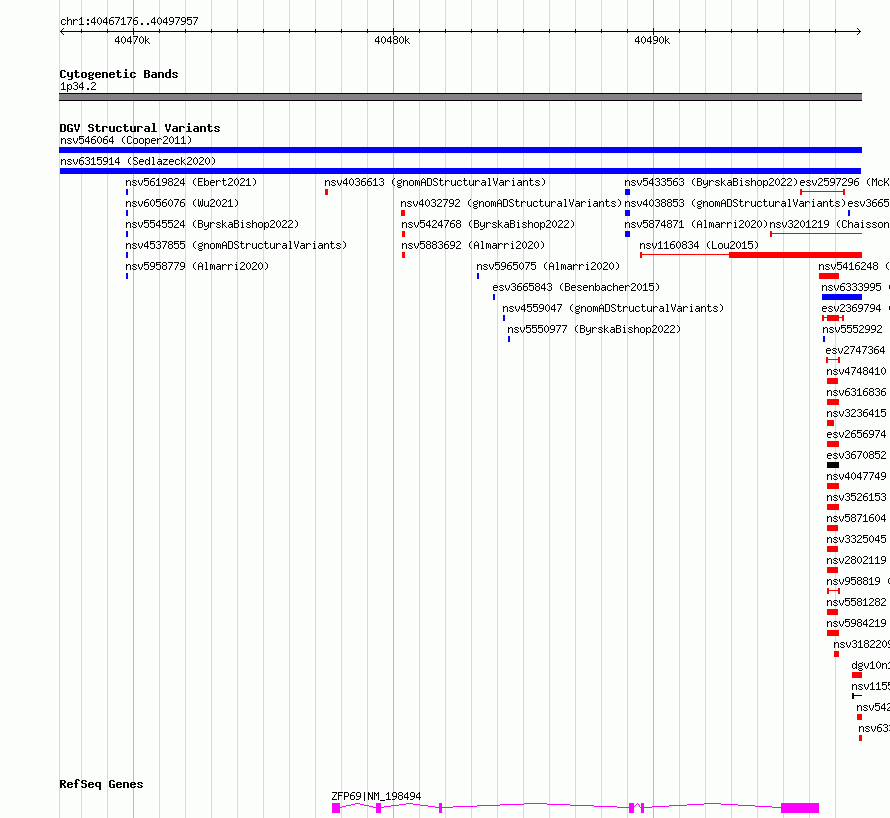Click the gray 1p34.2 cytogenetic band bar
This screenshot has height=818, width=890.
click(x=460, y=97)
